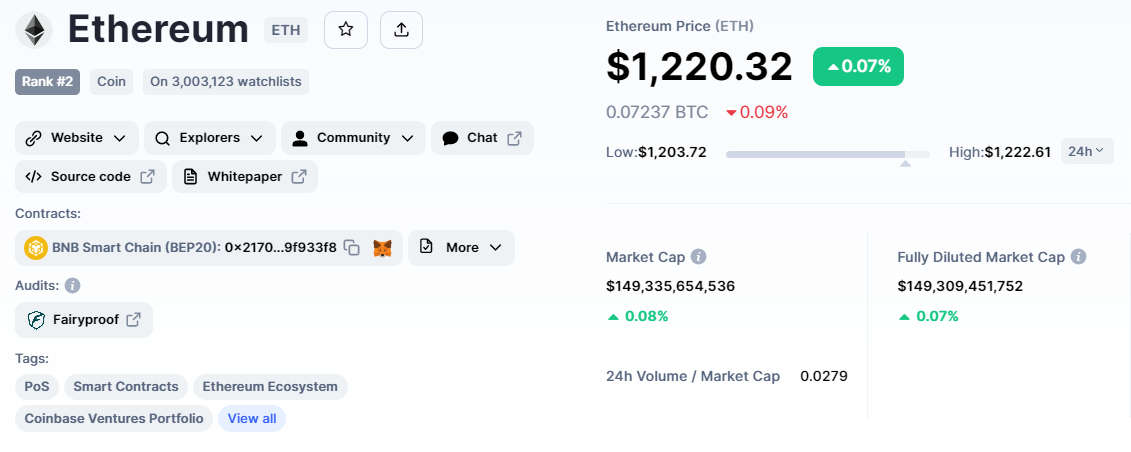The width and height of the screenshot is (1131, 452).
Task: Click the green 0.07% change badge
Action: 858,66
